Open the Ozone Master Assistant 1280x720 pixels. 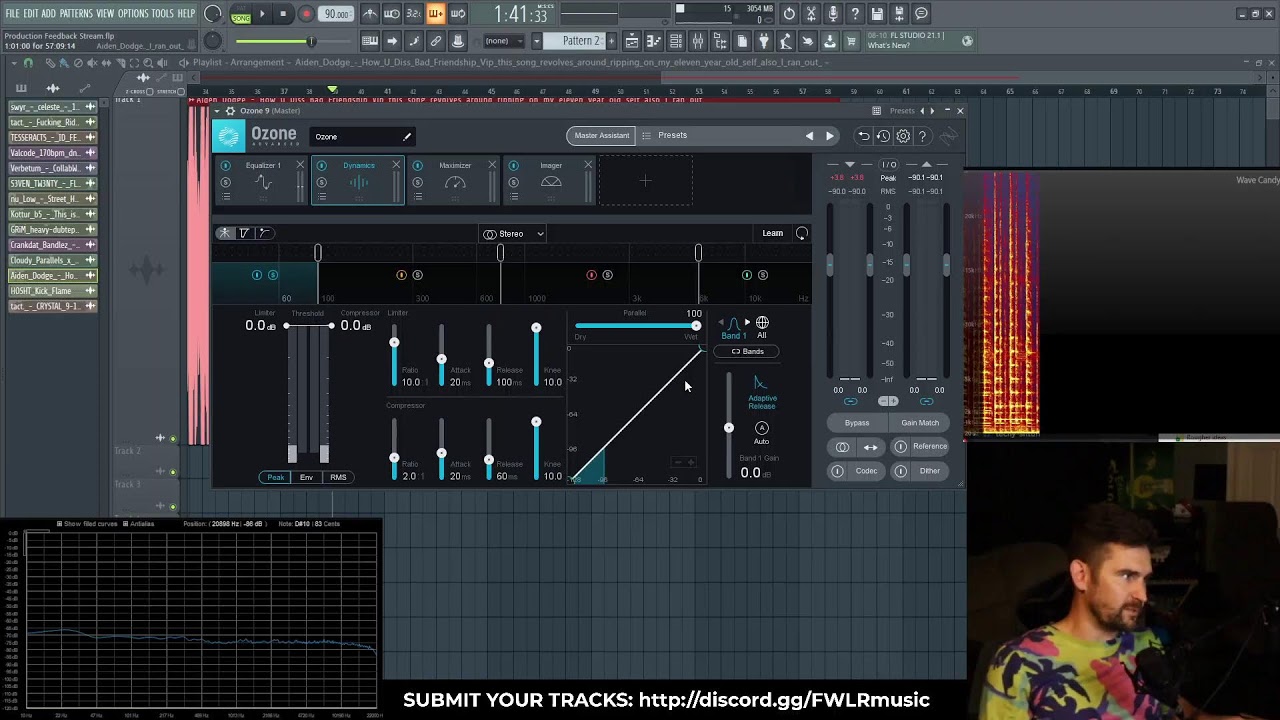[602, 135]
